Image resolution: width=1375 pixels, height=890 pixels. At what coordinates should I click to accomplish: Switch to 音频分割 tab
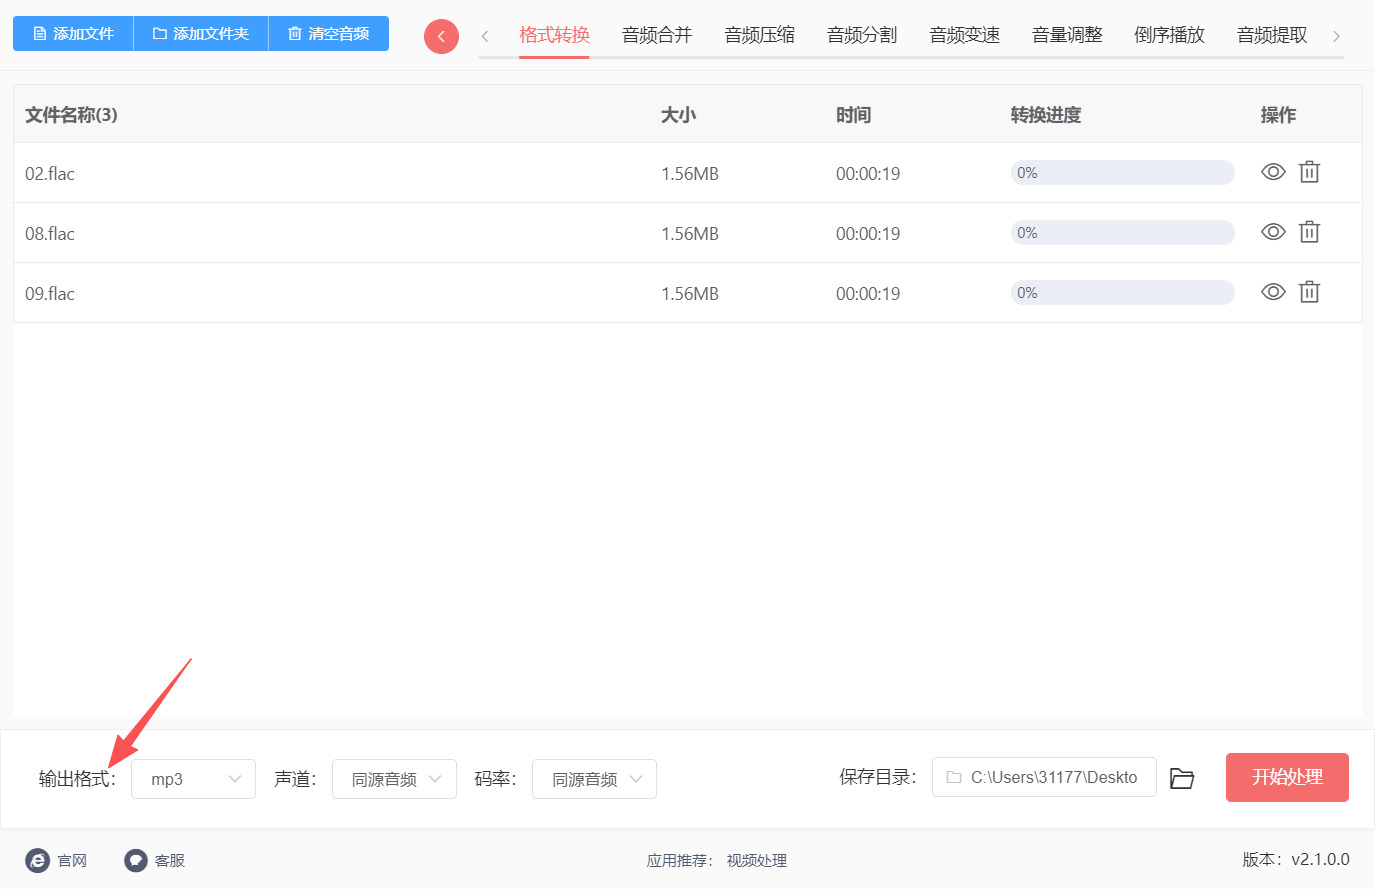tap(862, 35)
